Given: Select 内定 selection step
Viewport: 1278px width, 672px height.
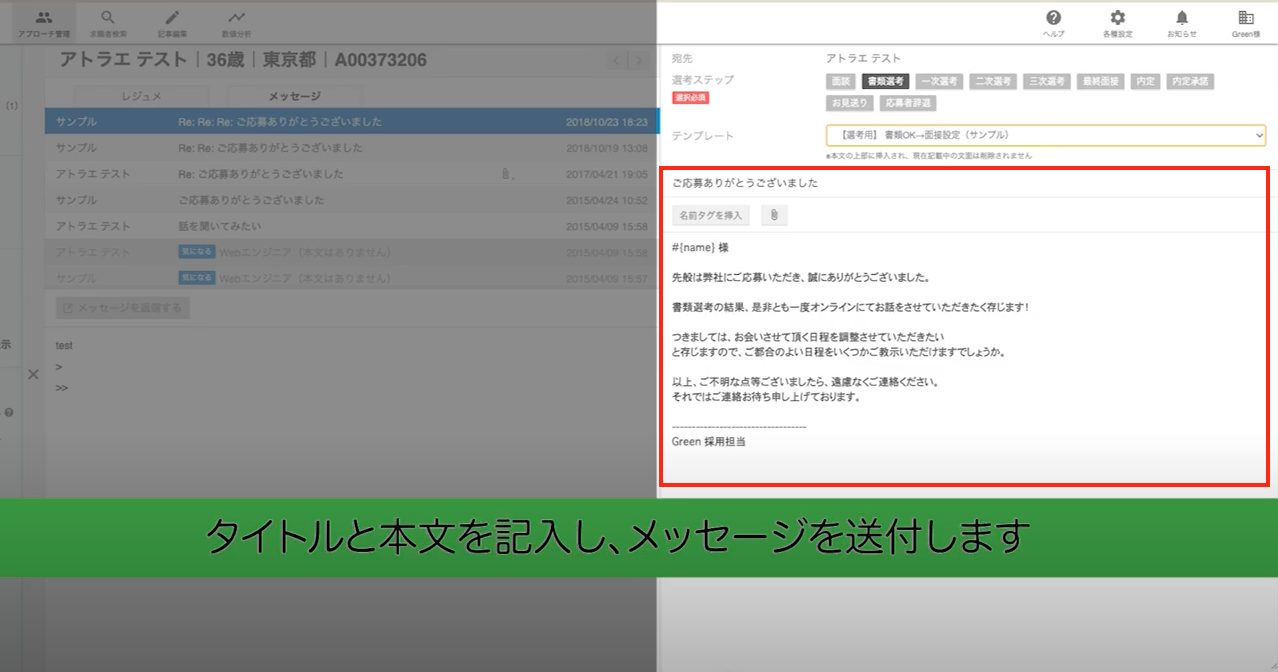Looking at the screenshot, I should (x=1145, y=81).
